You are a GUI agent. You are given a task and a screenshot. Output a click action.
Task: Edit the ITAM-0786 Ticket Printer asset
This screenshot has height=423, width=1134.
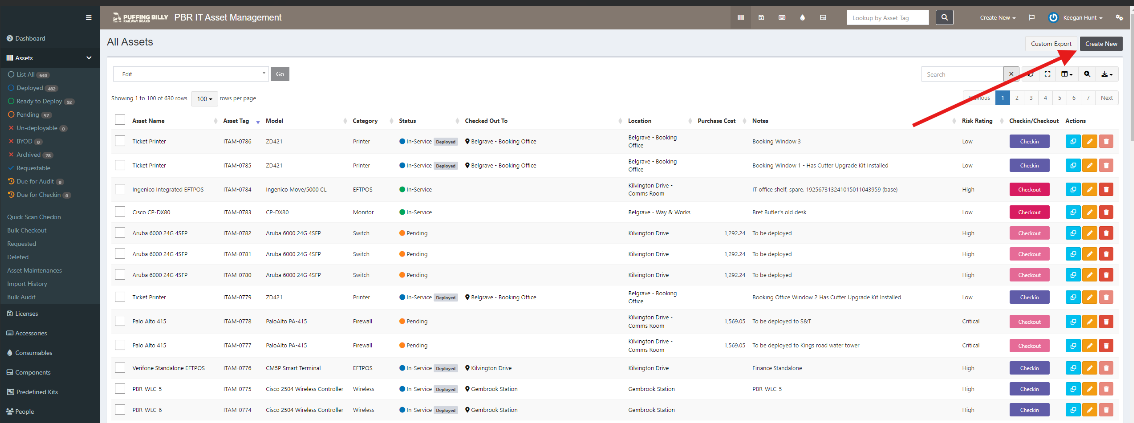pos(1089,142)
